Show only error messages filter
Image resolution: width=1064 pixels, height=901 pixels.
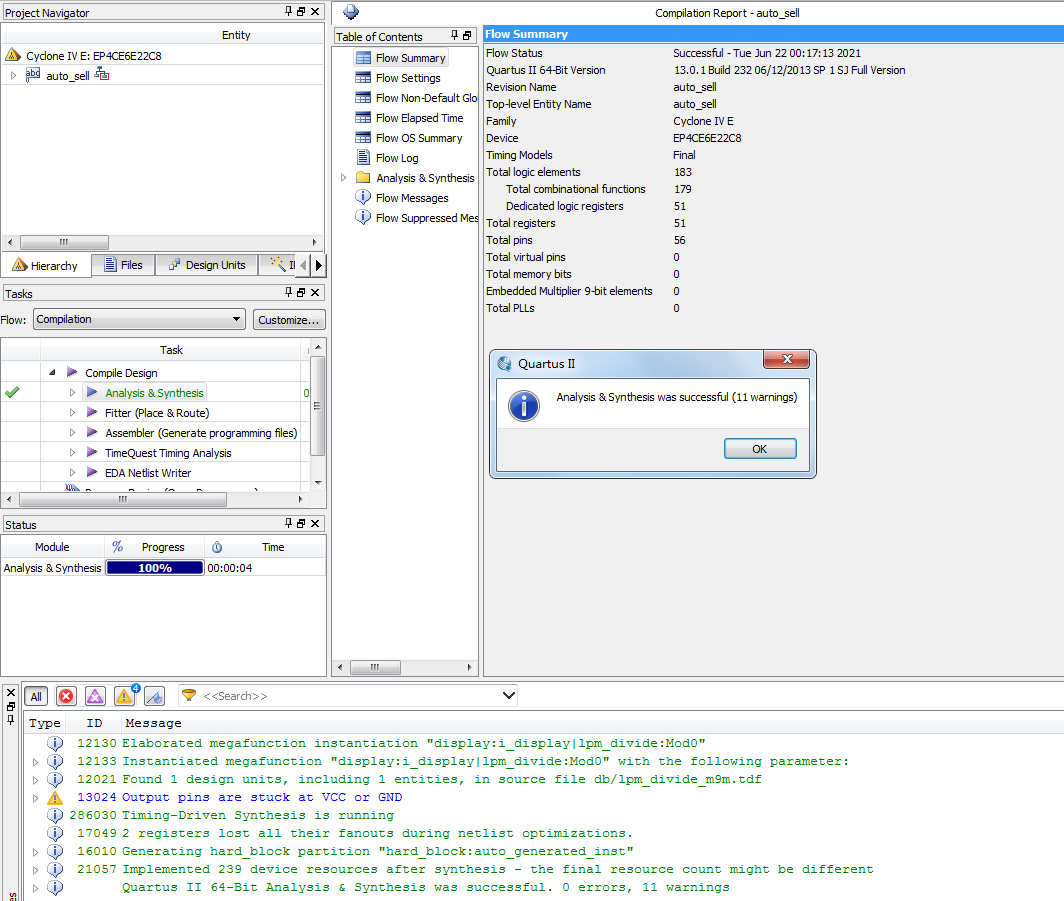pos(66,696)
